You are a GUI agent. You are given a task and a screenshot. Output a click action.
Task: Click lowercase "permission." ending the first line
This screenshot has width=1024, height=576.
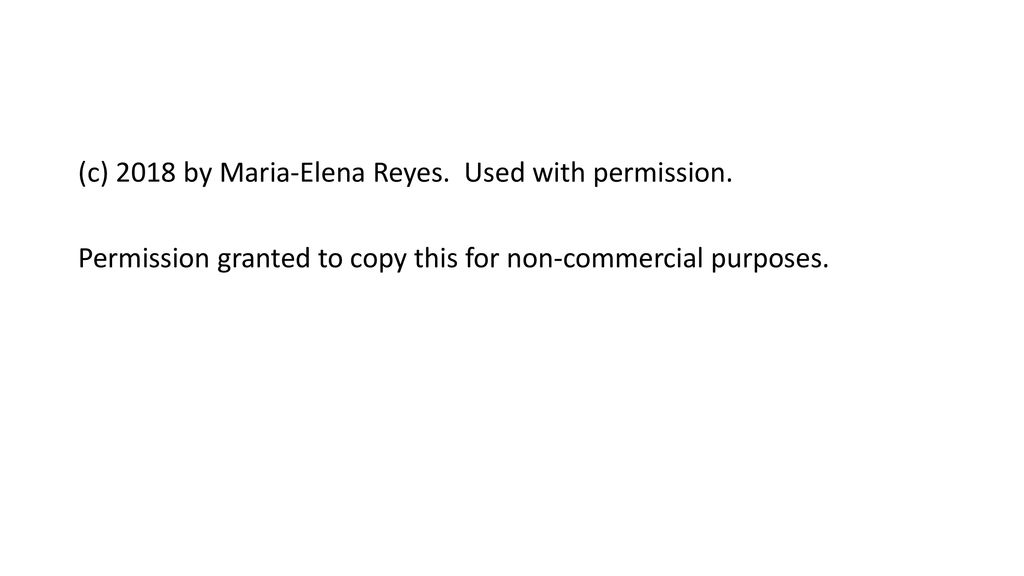pyautogui.click(x=662, y=174)
